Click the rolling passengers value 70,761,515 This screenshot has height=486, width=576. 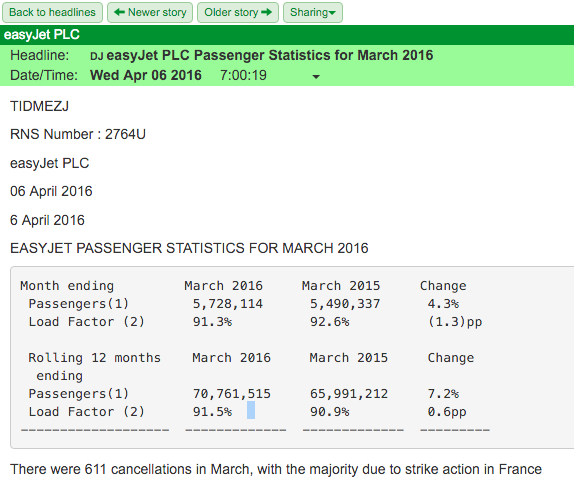point(231,394)
